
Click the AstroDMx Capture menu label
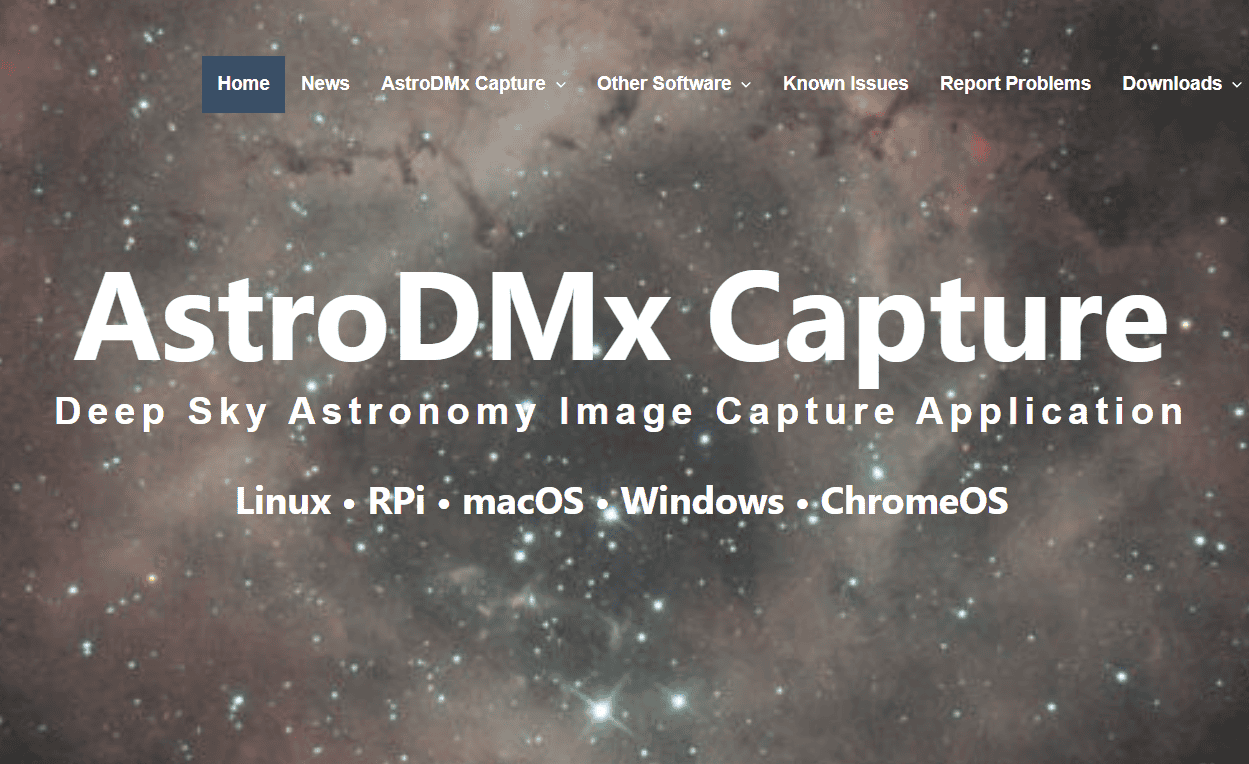[x=463, y=84]
